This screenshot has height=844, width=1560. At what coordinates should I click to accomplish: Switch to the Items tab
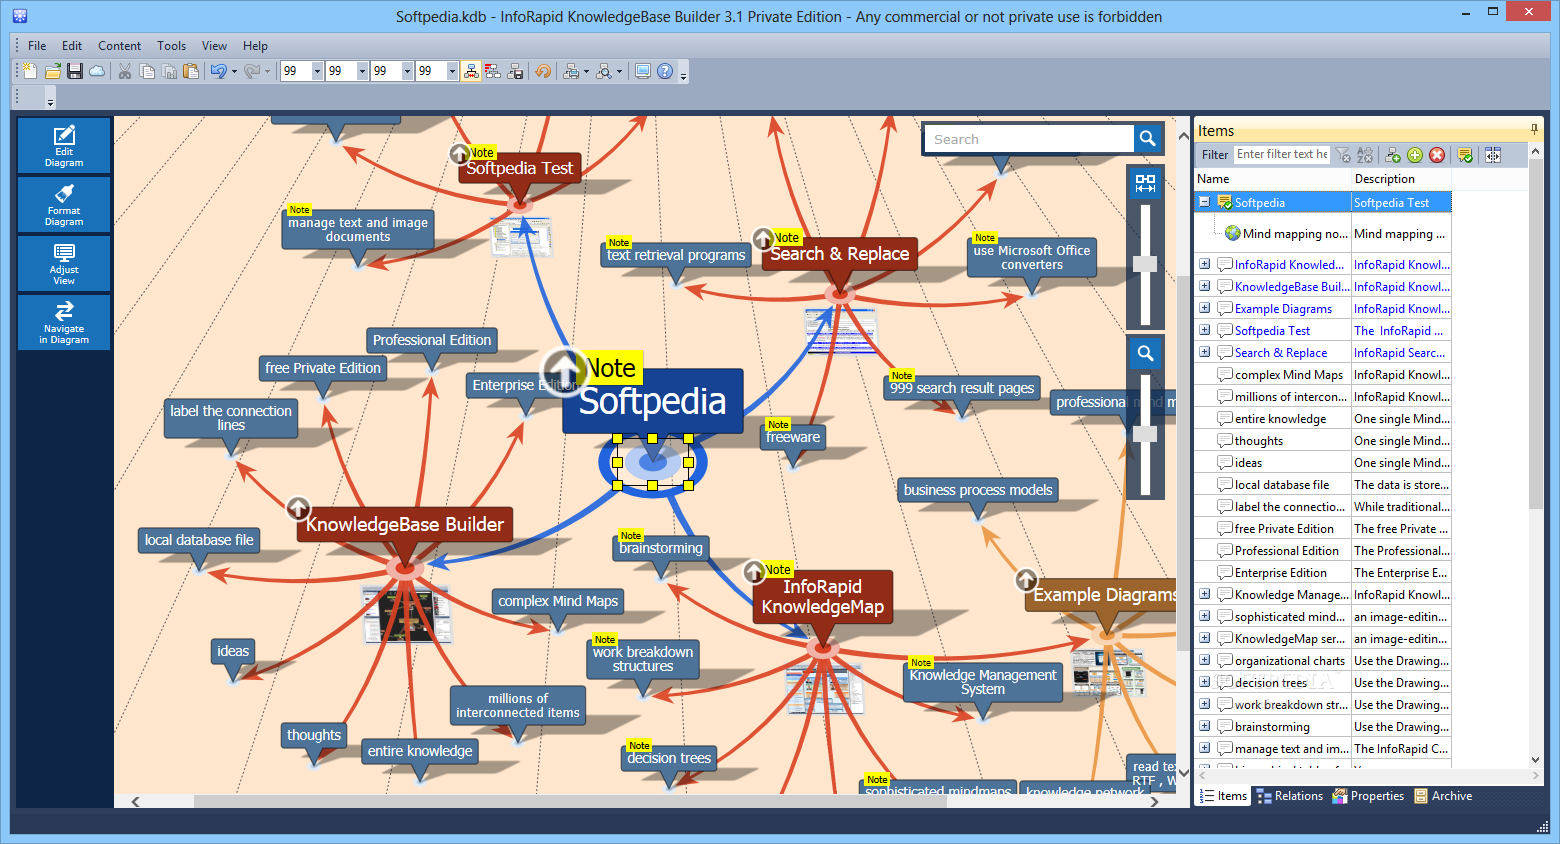pyautogui.click(x=1223, y=796)
